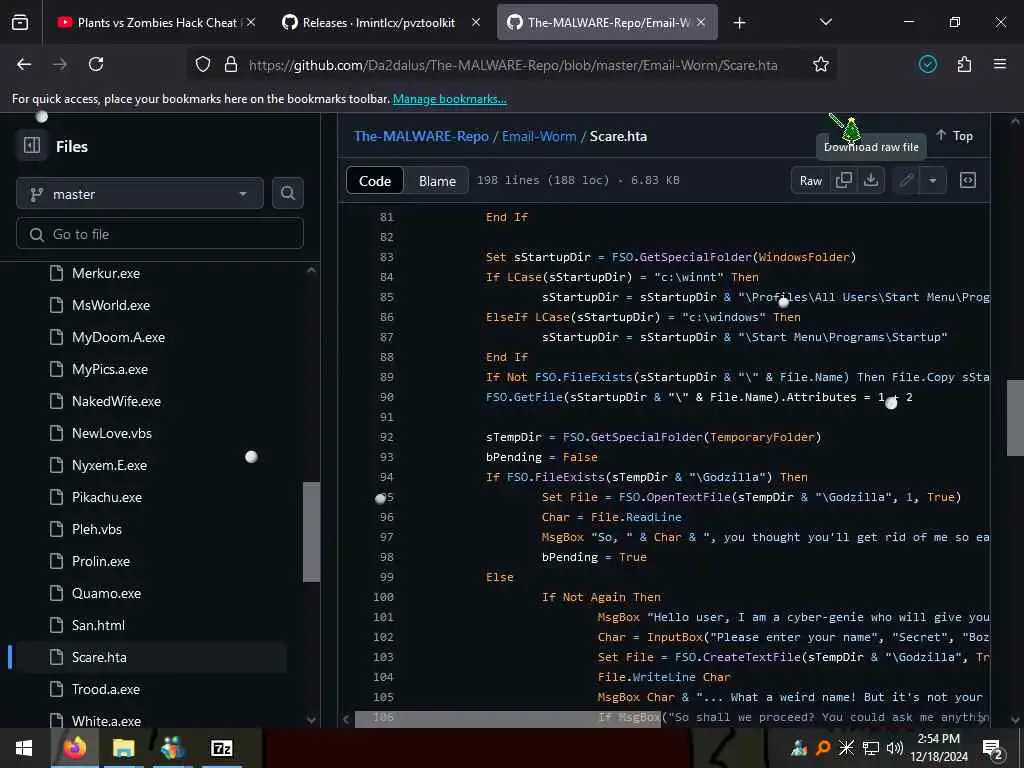Open the network tray icon
Image resolution: width=1024 pixels, height=768 pixels.
pos(871,748)
